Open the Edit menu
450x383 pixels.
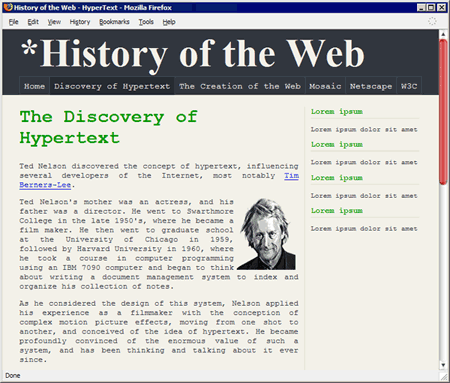click(x=33, y=22)
